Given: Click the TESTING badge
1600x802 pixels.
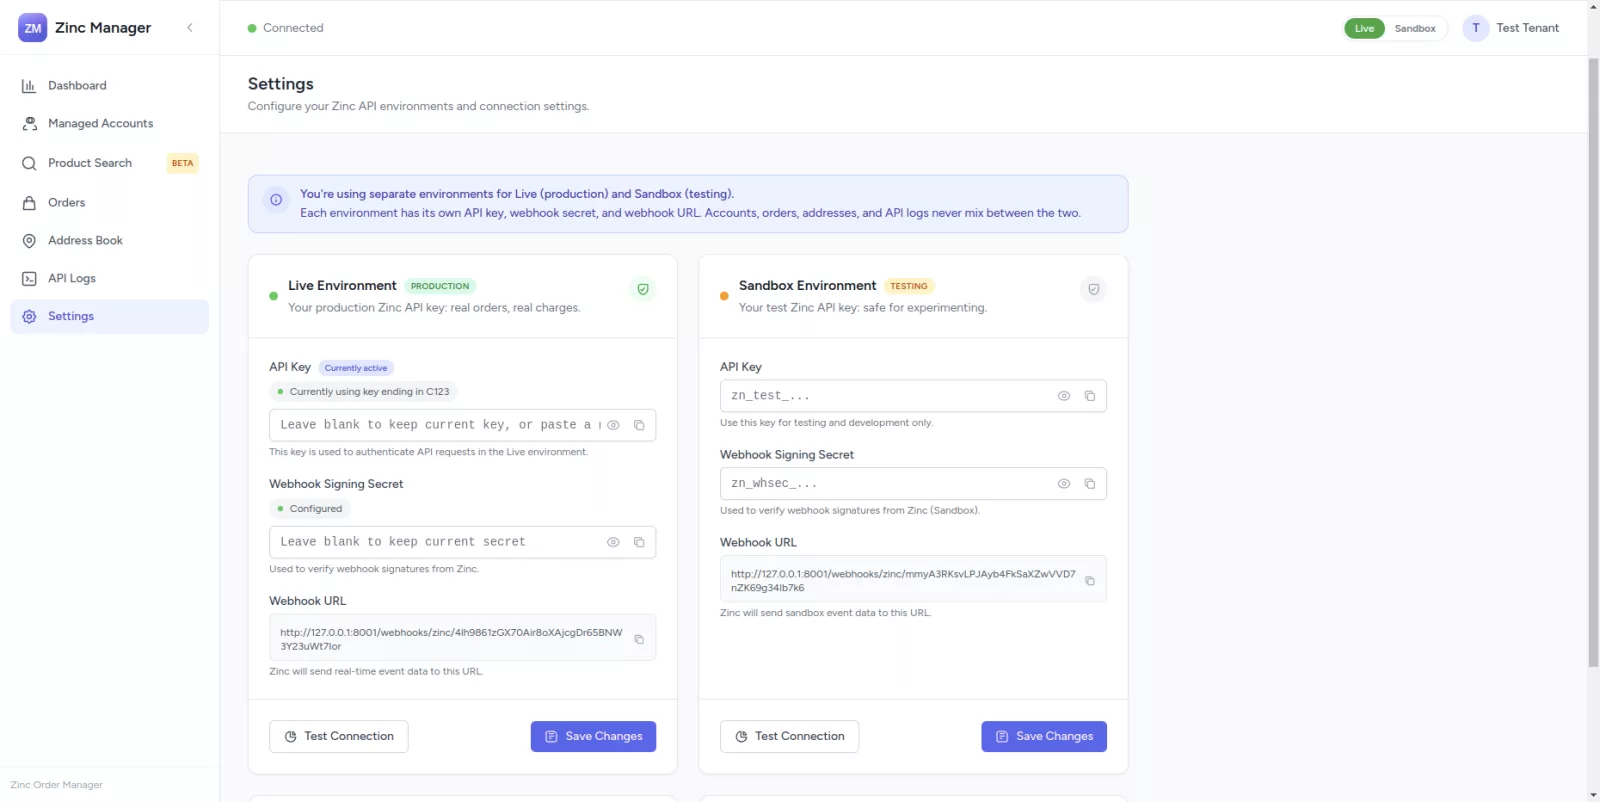Looking at the screenshot, I should (x=909, y=286).
